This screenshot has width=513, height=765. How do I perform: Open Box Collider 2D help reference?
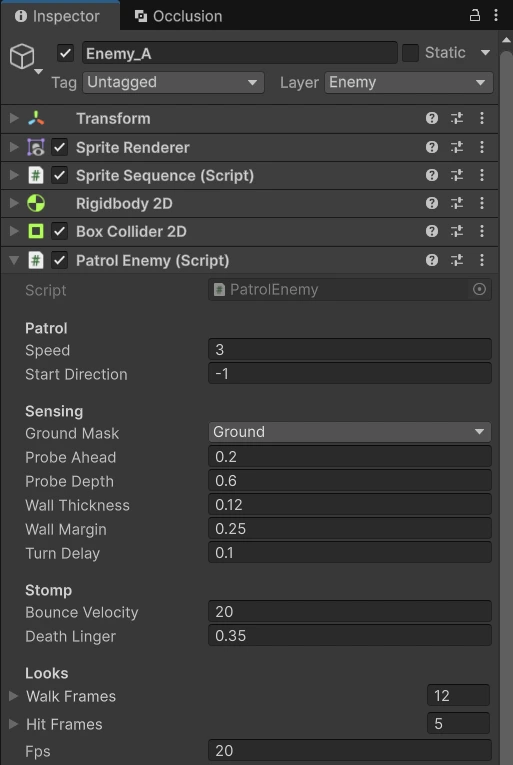coord(431,231)
